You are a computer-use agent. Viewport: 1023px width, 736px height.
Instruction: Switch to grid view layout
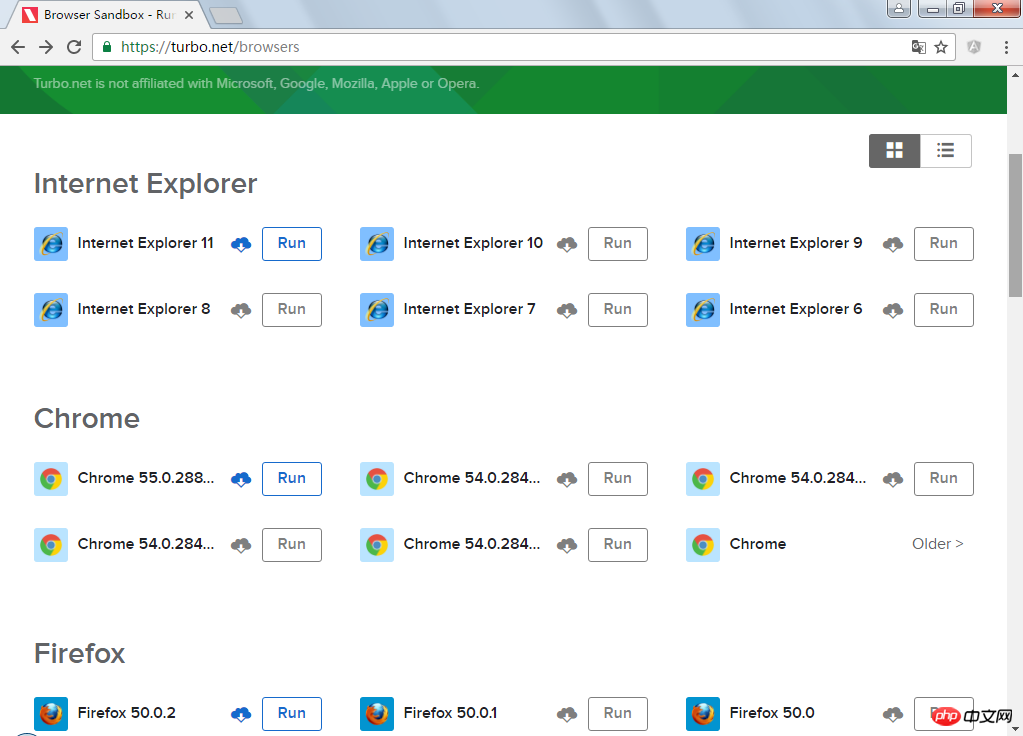click(x=894, y=151)
